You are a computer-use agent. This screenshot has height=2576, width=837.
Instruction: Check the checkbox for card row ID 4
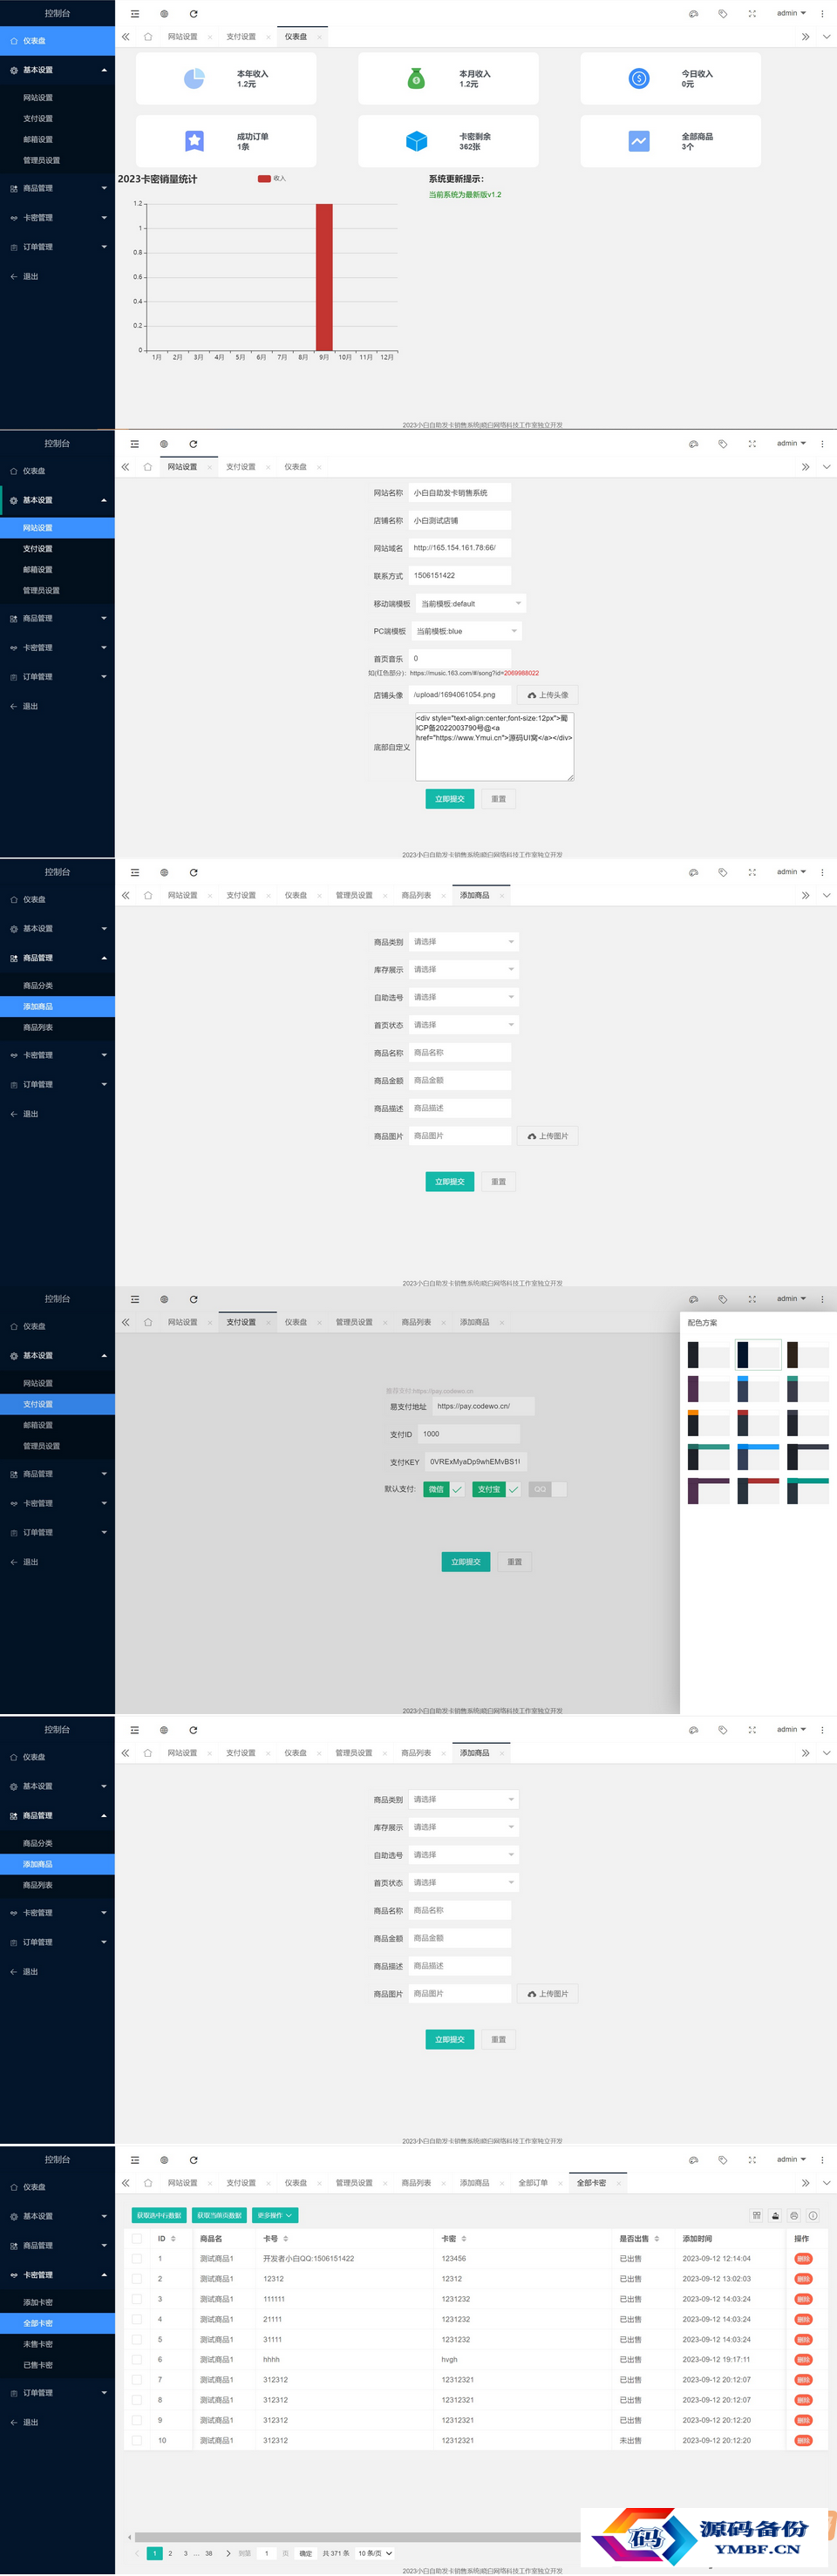pos(137,2319)
